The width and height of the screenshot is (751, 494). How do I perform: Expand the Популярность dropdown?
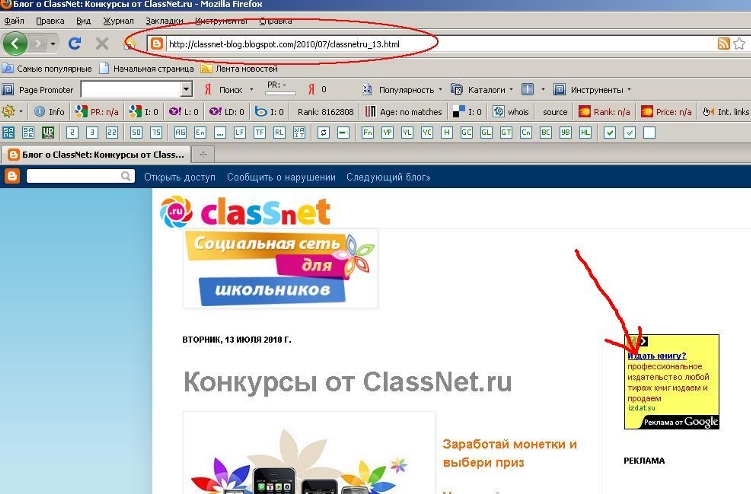pyautogui.click(x=440, y=90)
